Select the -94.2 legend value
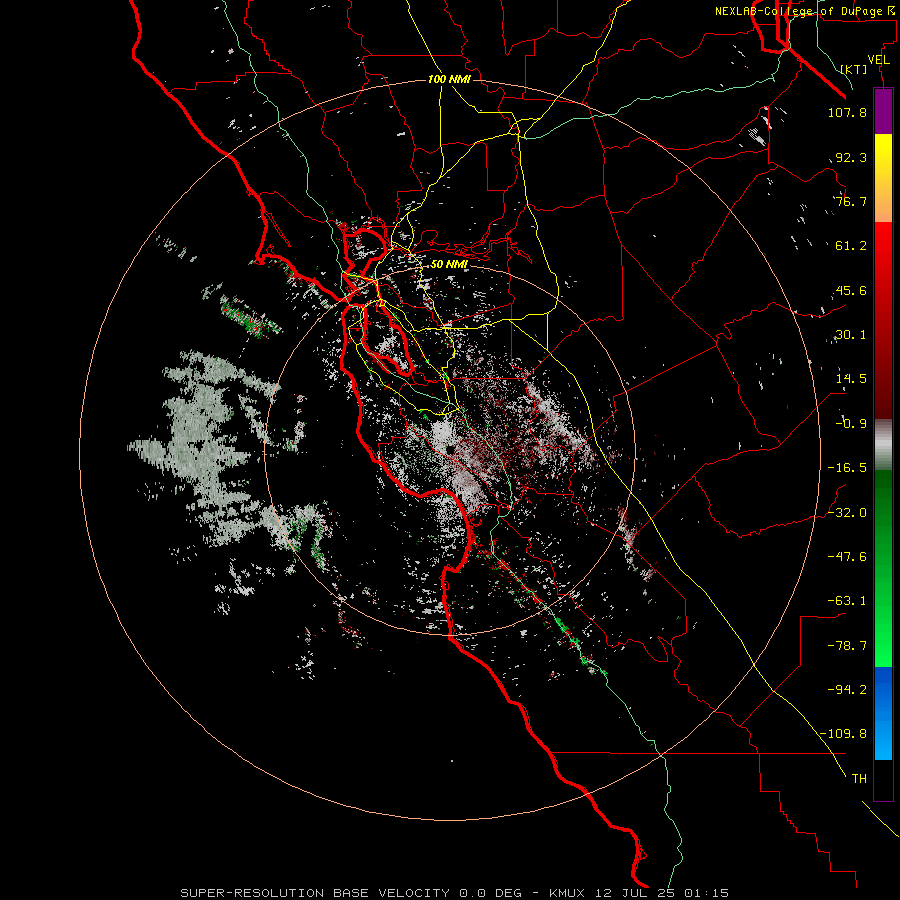The height and width of the screenshot is (900, 900). [847, 689]
